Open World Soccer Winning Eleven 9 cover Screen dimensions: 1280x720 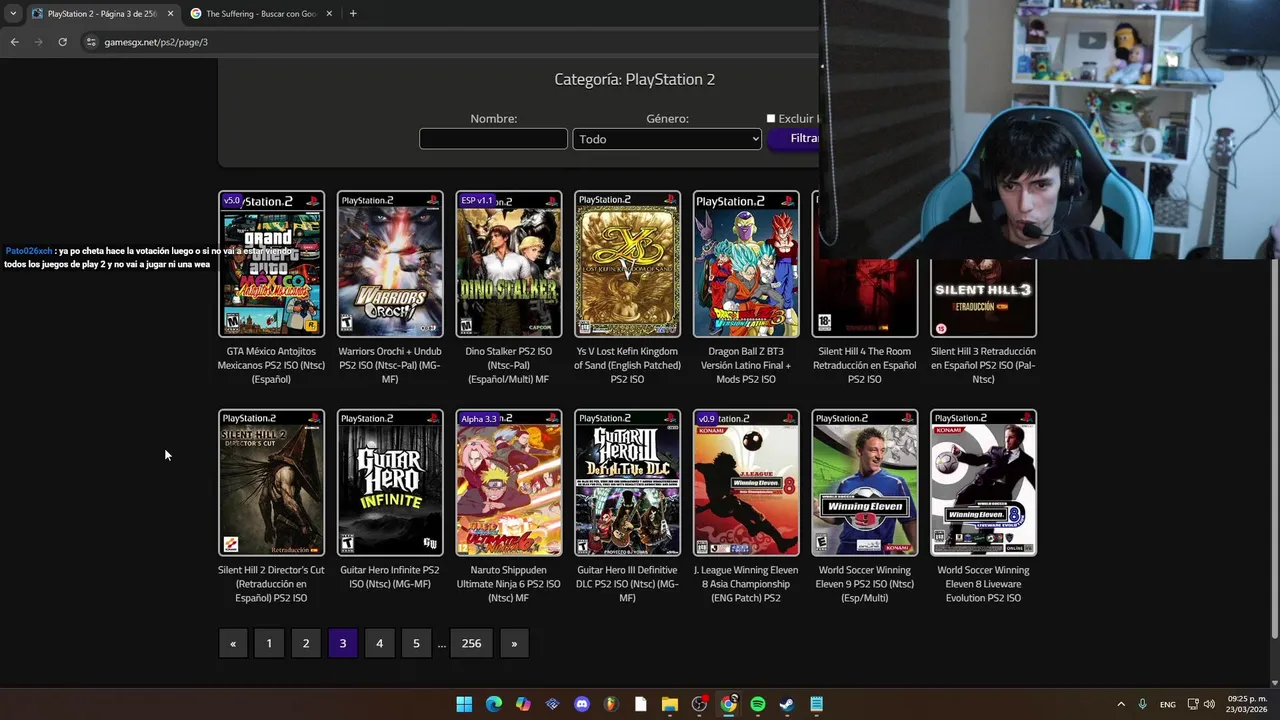[865, 483]
